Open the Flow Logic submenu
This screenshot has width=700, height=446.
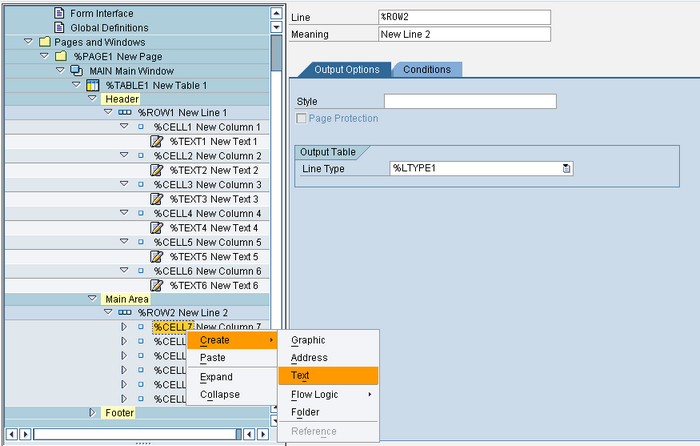pyautogui.click(x=328, y=395)
